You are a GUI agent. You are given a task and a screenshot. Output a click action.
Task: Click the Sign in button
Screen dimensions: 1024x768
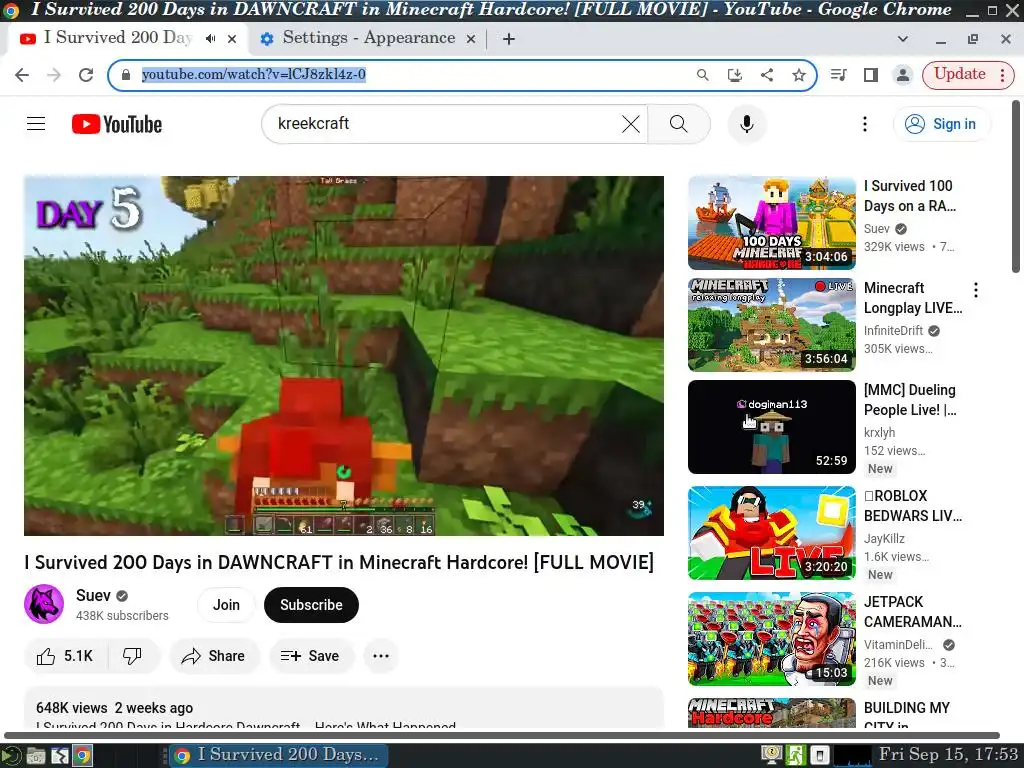pyautogui.click(x=942, y=123)
